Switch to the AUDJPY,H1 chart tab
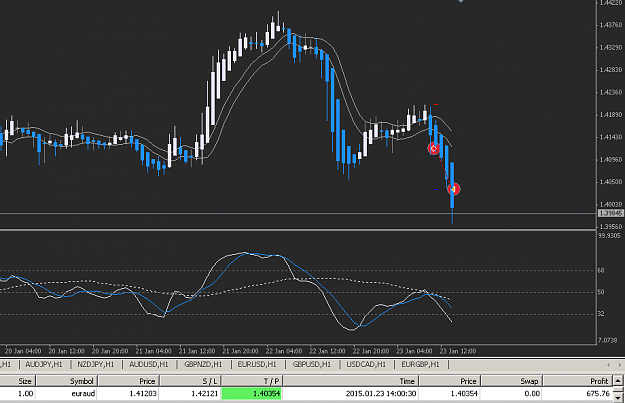This screenshot has width=625, height=403. pyautogui.click(x=44, y=364)
